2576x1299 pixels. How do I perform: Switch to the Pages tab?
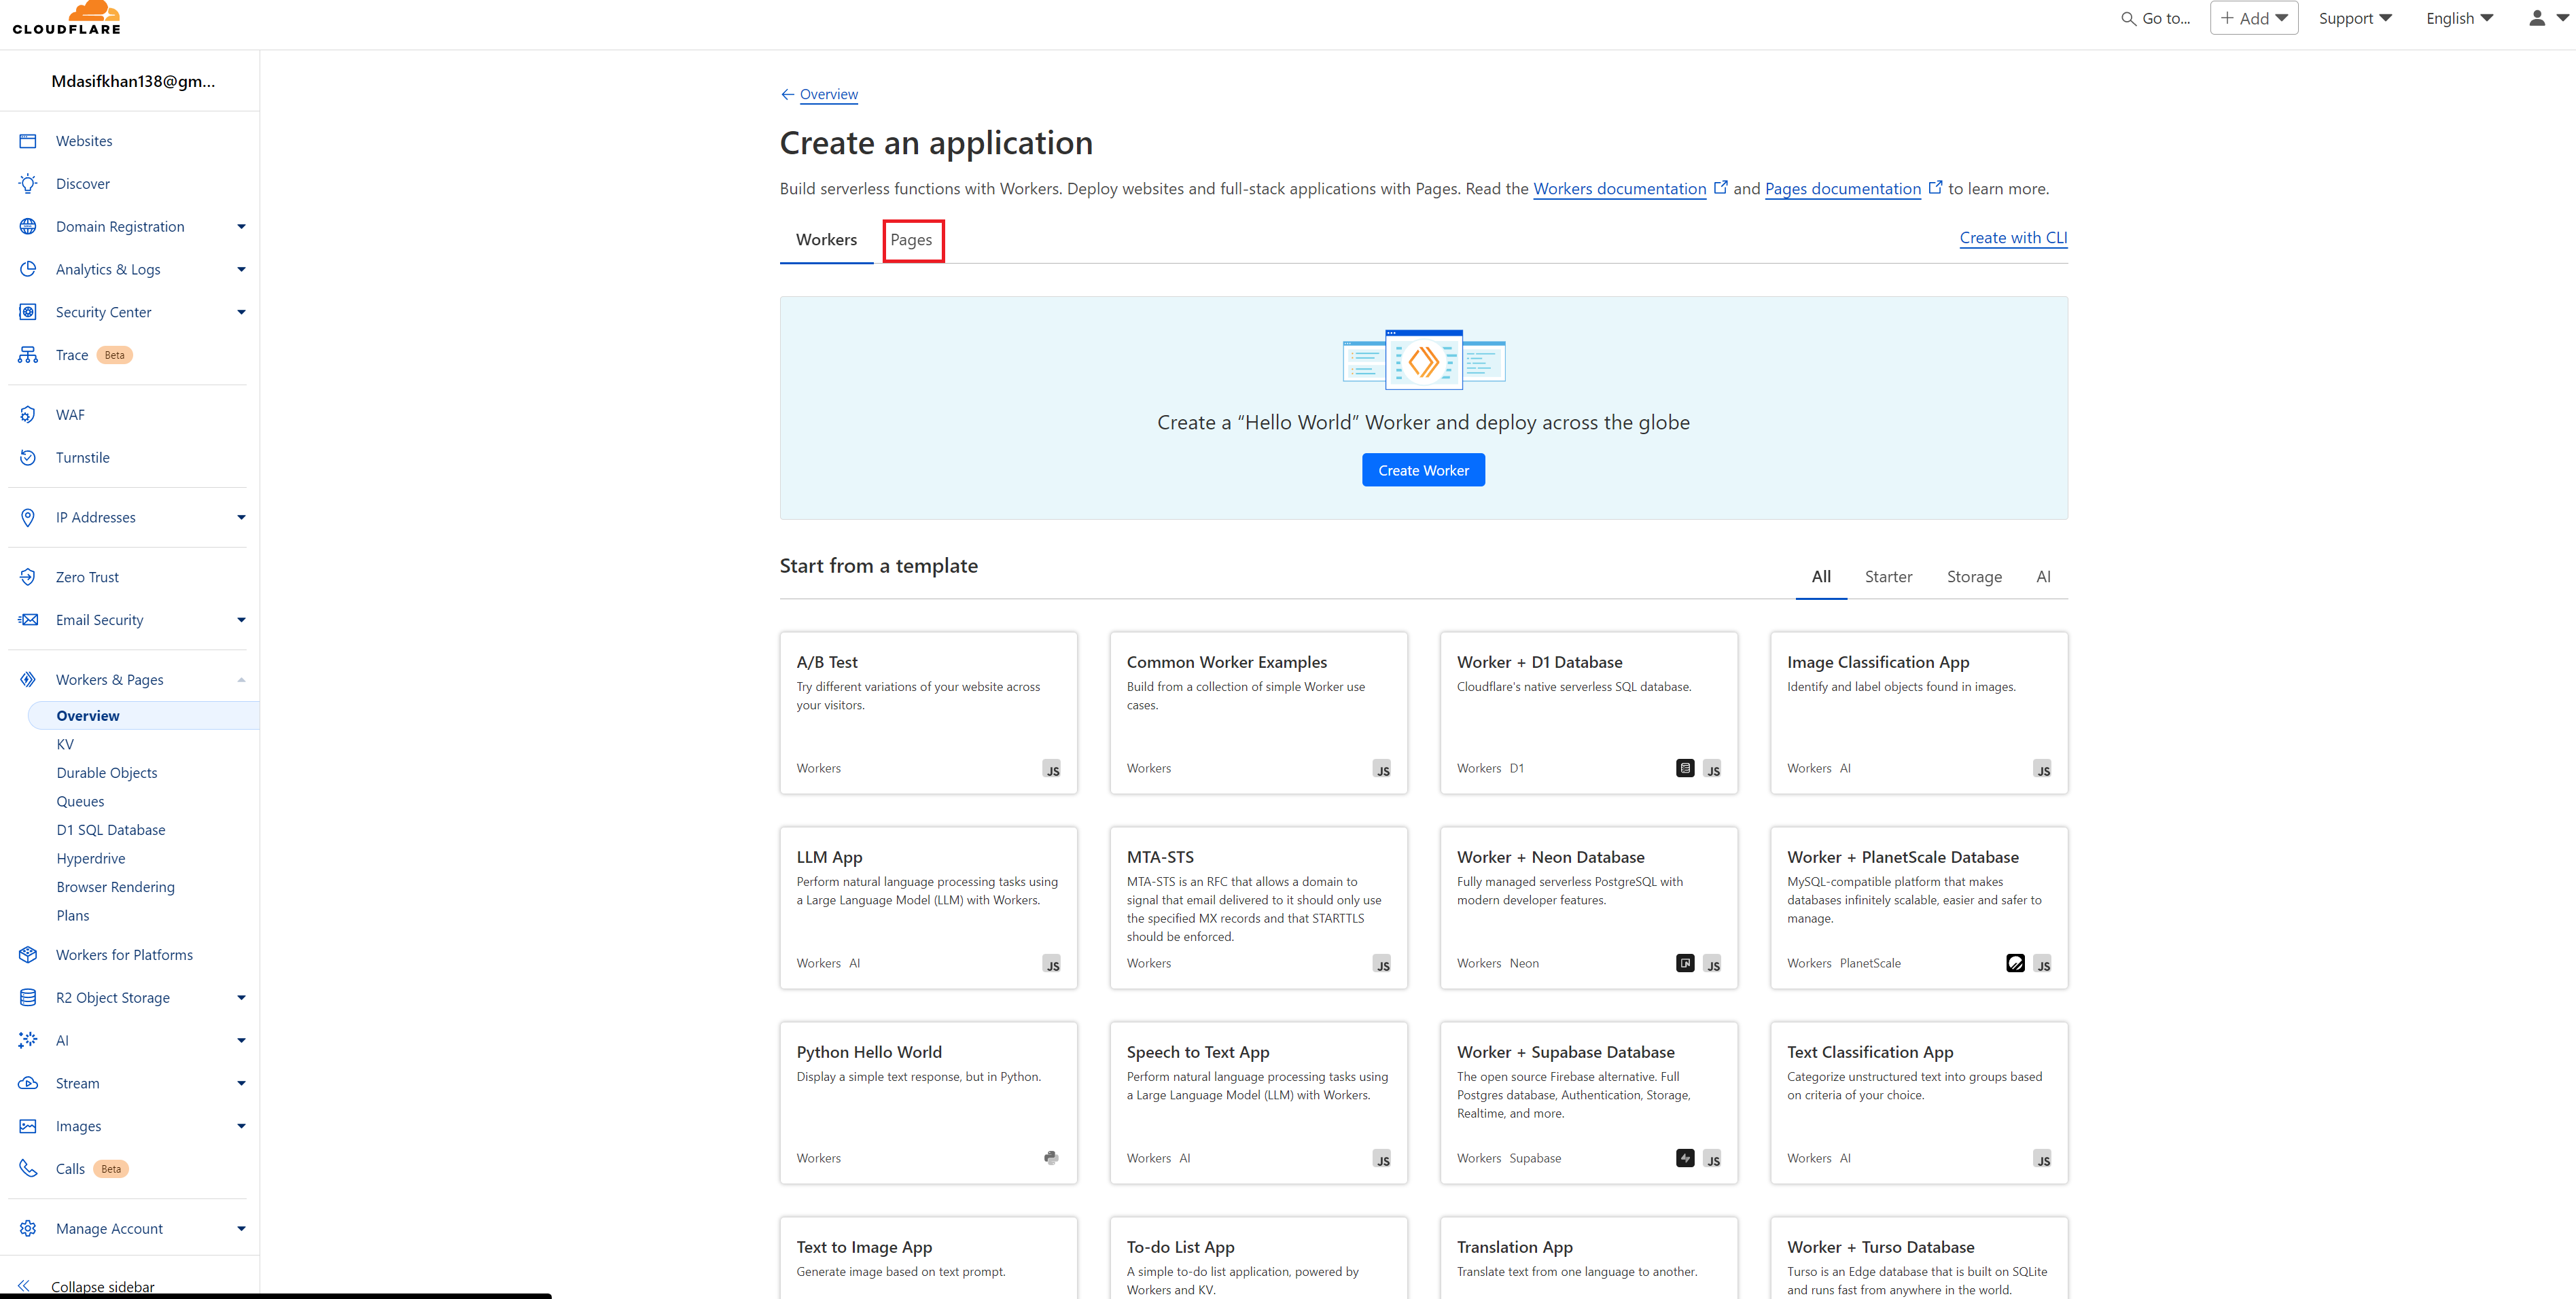(x=911, y=240)
